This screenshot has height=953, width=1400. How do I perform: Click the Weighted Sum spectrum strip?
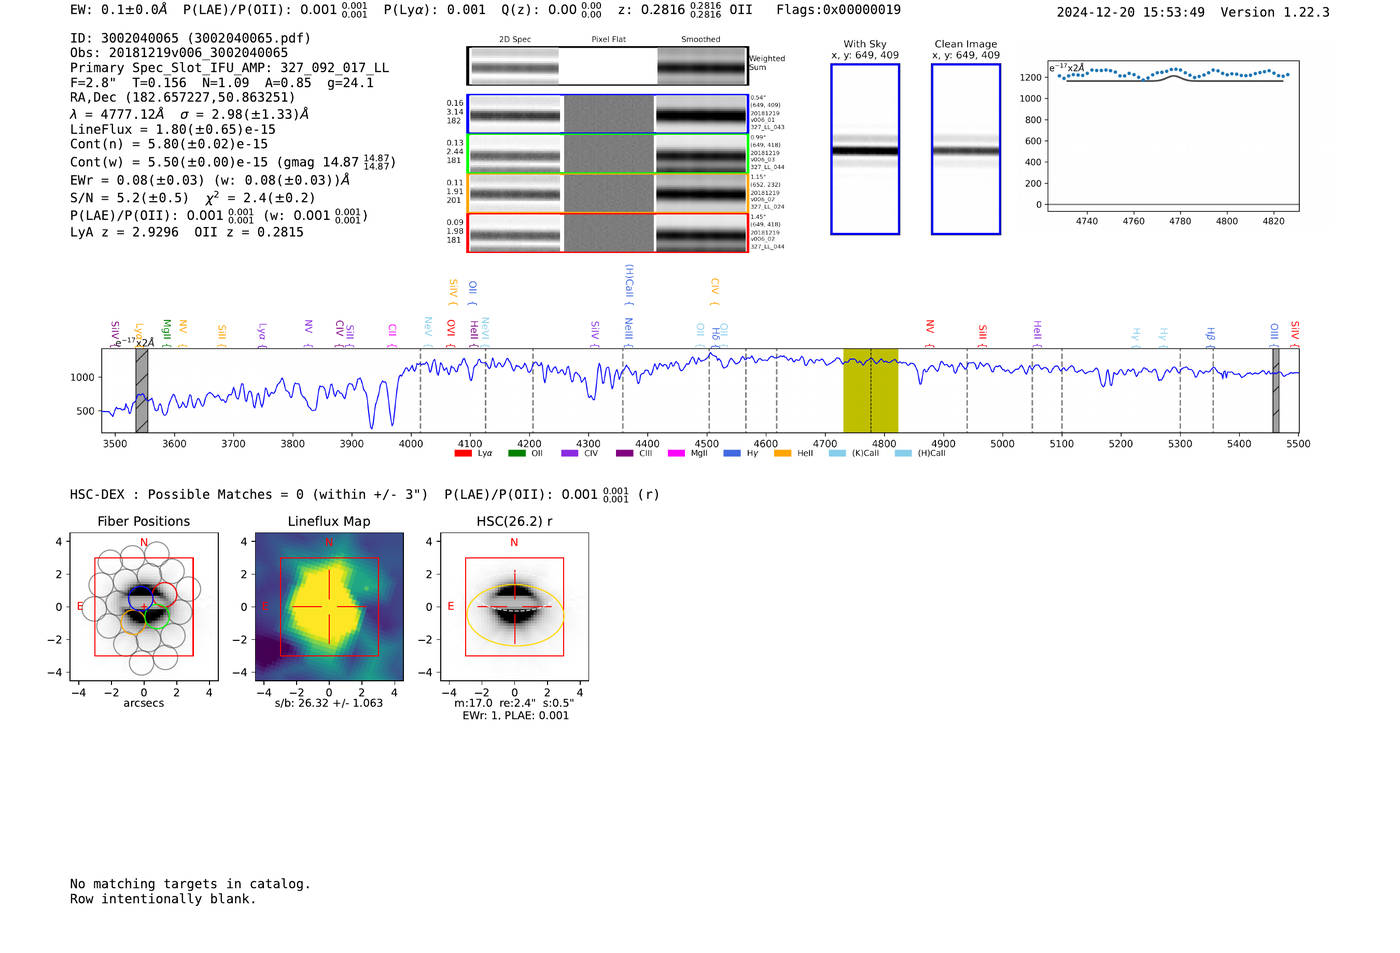(x=607, y=66)
